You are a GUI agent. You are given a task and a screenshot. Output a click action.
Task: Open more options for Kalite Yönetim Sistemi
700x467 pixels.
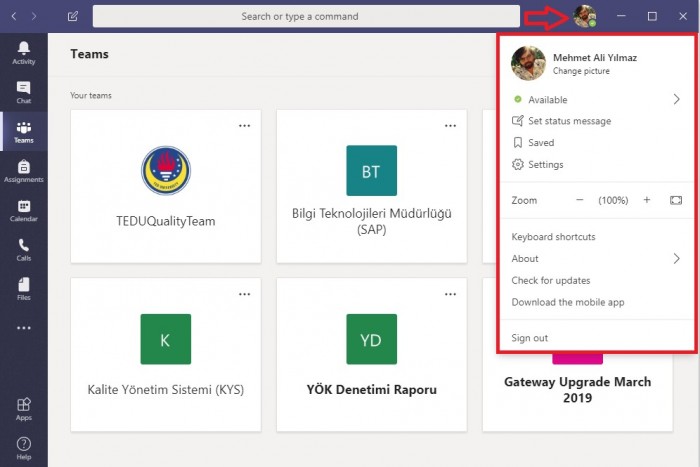[x=244, y=294]
